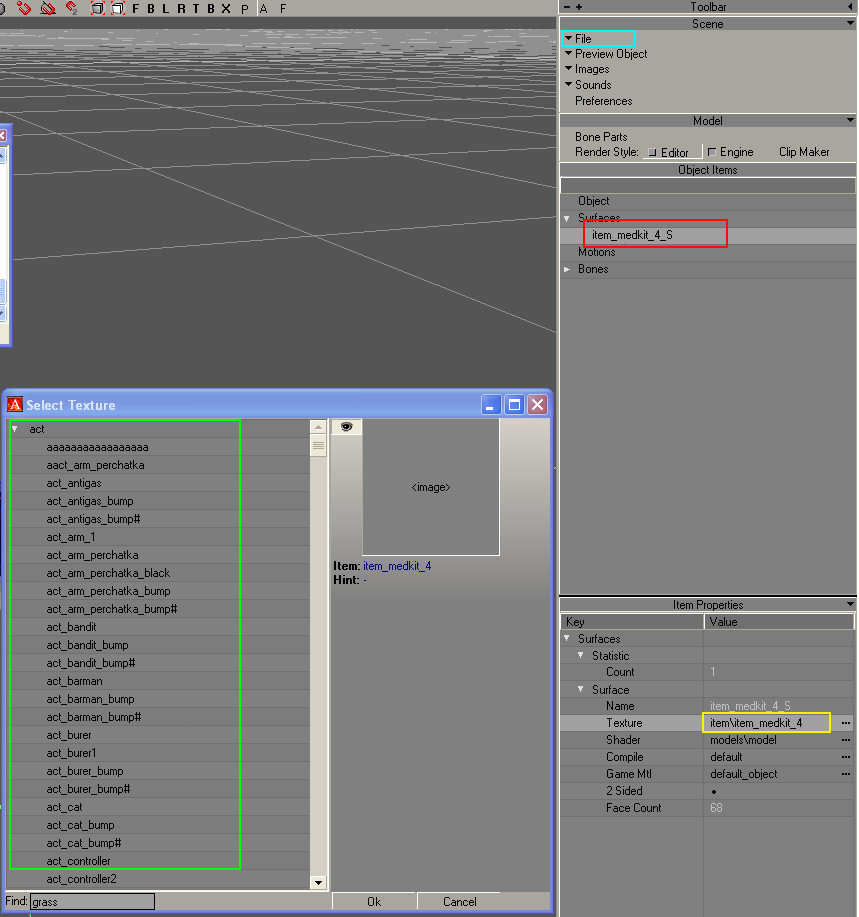859x917 pixels.
Task: Click the texture list scrollbar down arrow
Action: [318, 882]
